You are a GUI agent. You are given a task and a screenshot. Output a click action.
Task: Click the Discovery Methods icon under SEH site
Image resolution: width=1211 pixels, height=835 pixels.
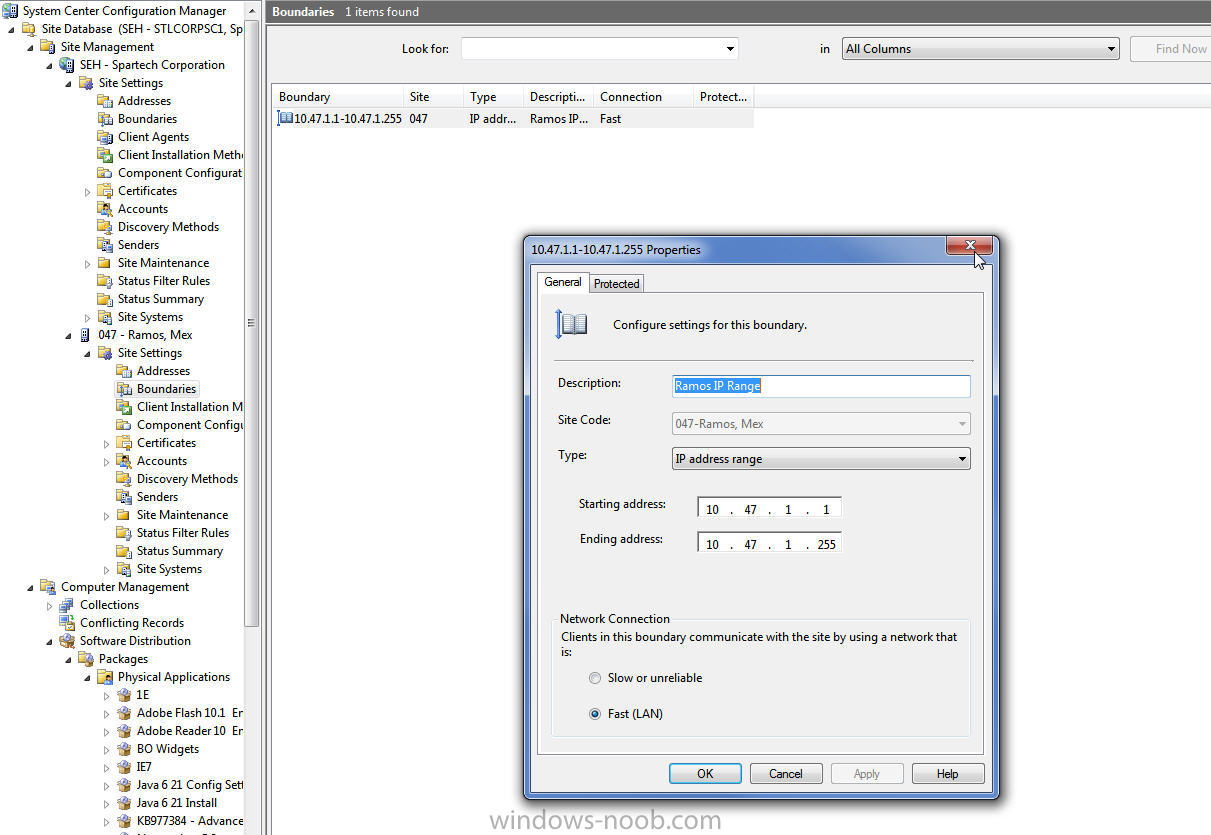coord(105,227)
